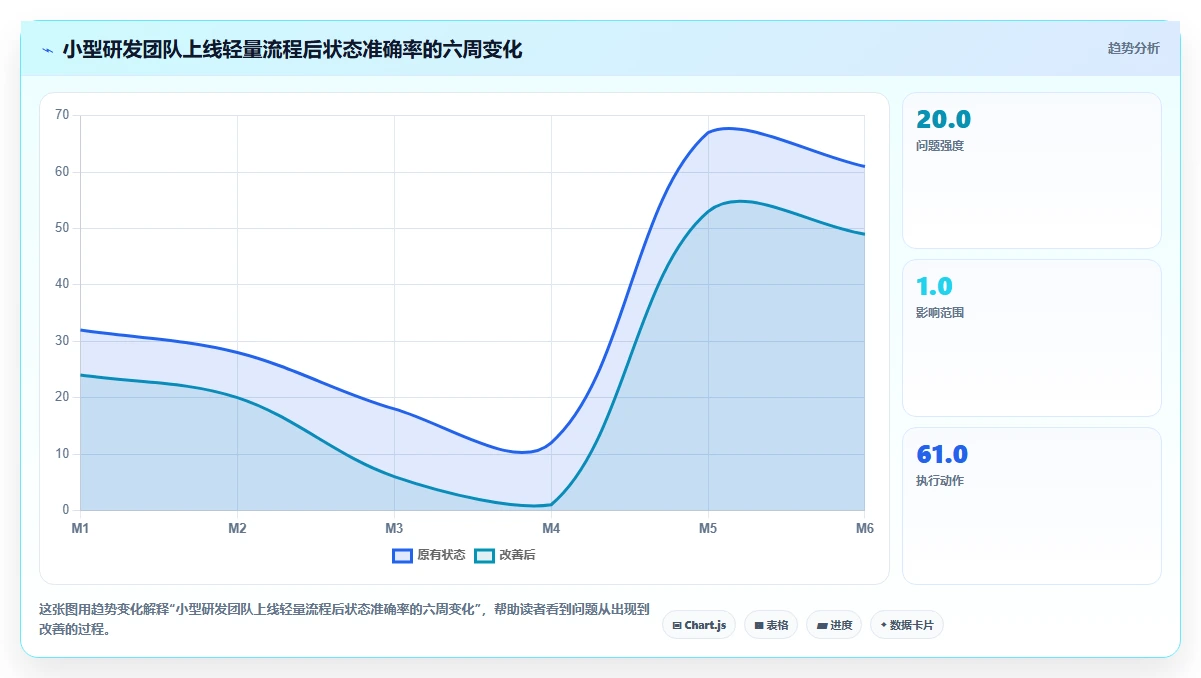Click the M6 axis label

(864, 528)
